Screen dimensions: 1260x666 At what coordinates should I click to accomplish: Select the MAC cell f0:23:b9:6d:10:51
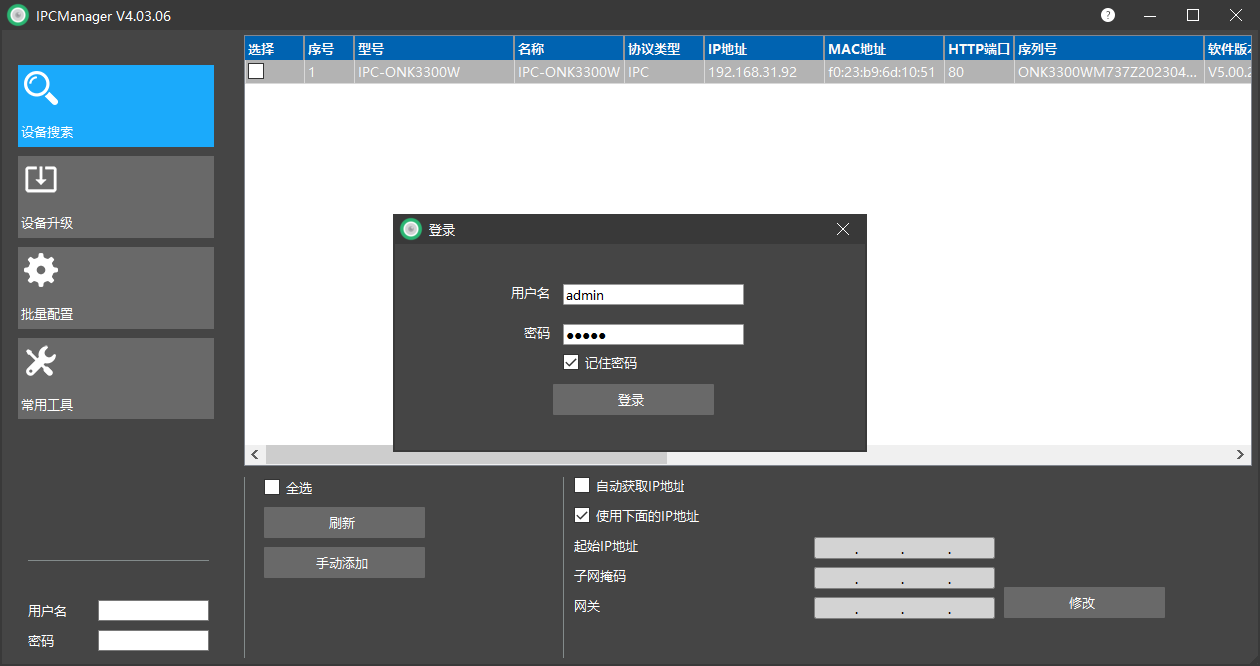pyautogui.click(x=884, y=72)
